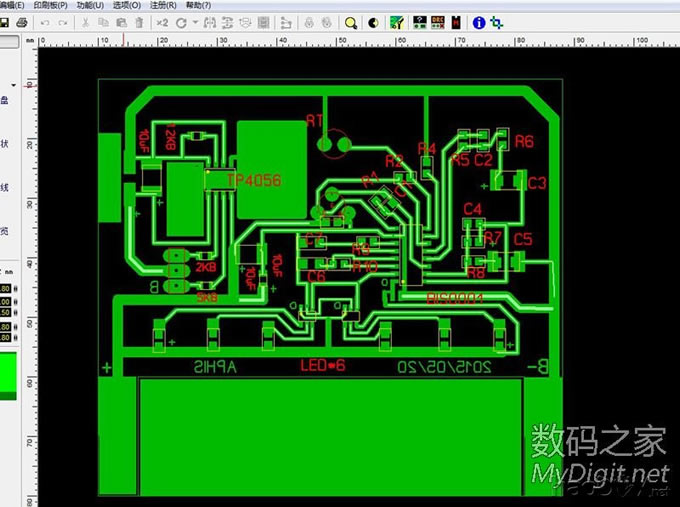680x507 pixels.
Task: Click stepper beside the first size field
Action: point(14,290)
